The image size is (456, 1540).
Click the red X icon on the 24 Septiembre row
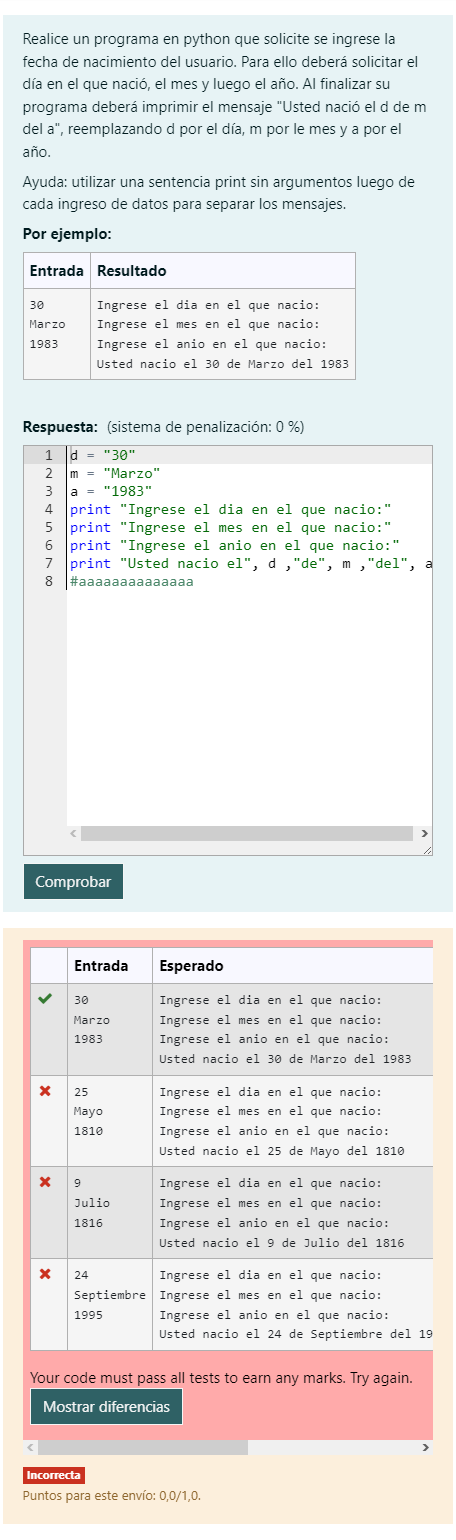tap(45, 1274)
